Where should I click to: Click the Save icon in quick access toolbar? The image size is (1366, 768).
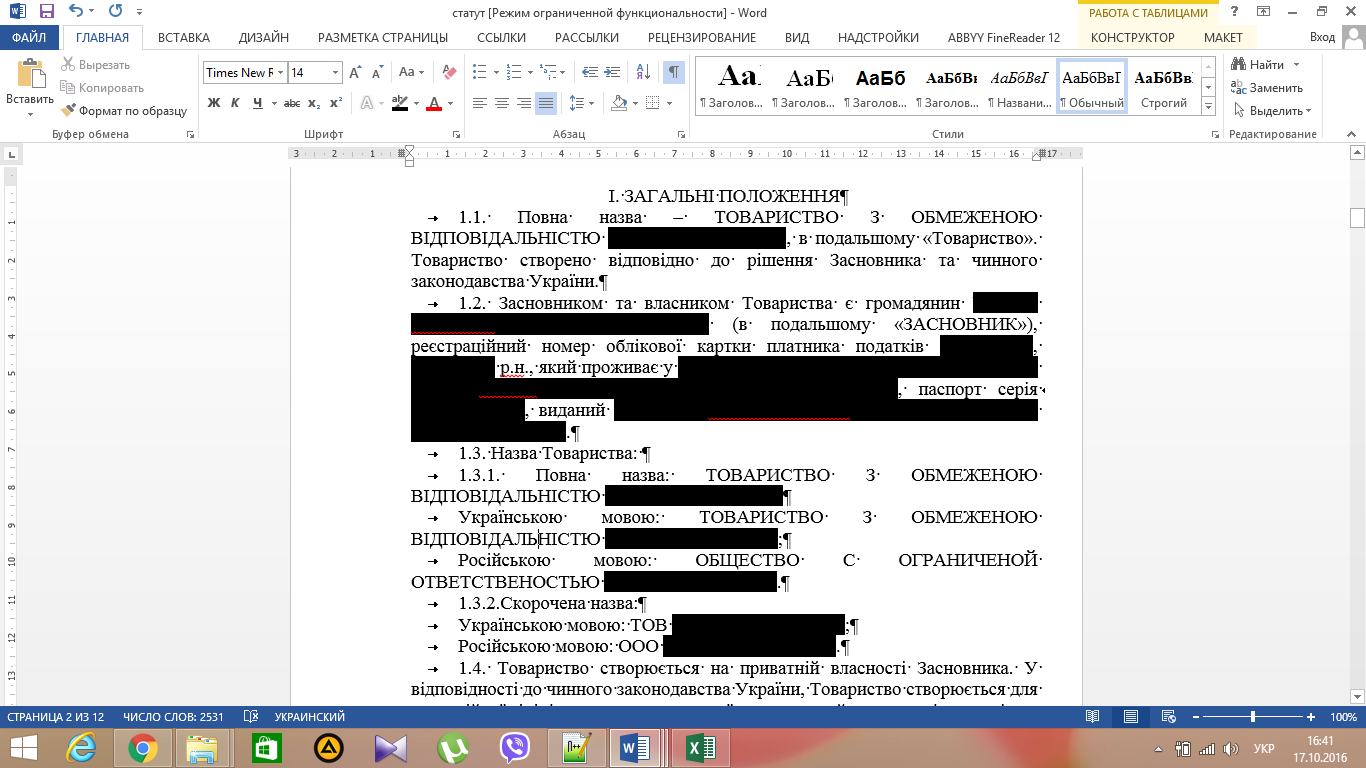click(x=47, y=12)
